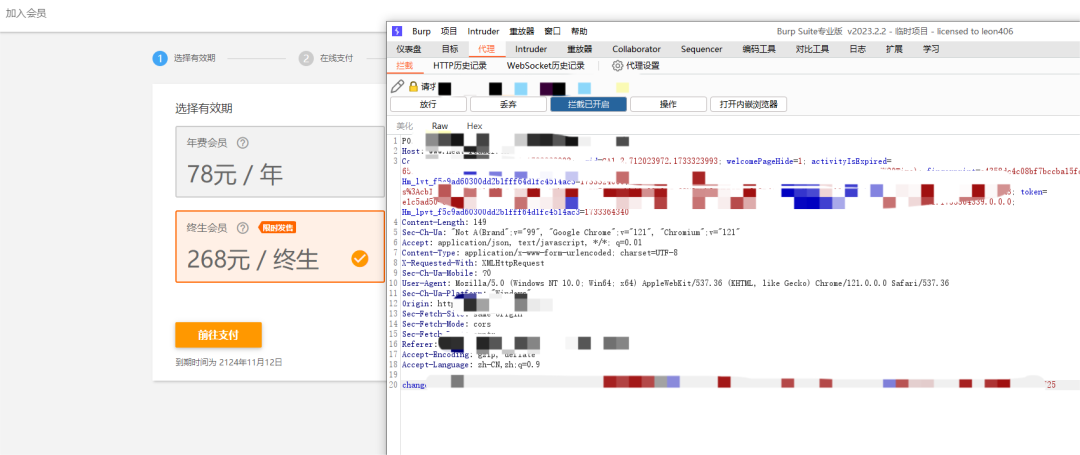The width and height of the screenshot is (1080, 455).
Task: Switch to the 仪表盘 tab
Action: coord(409,49)
